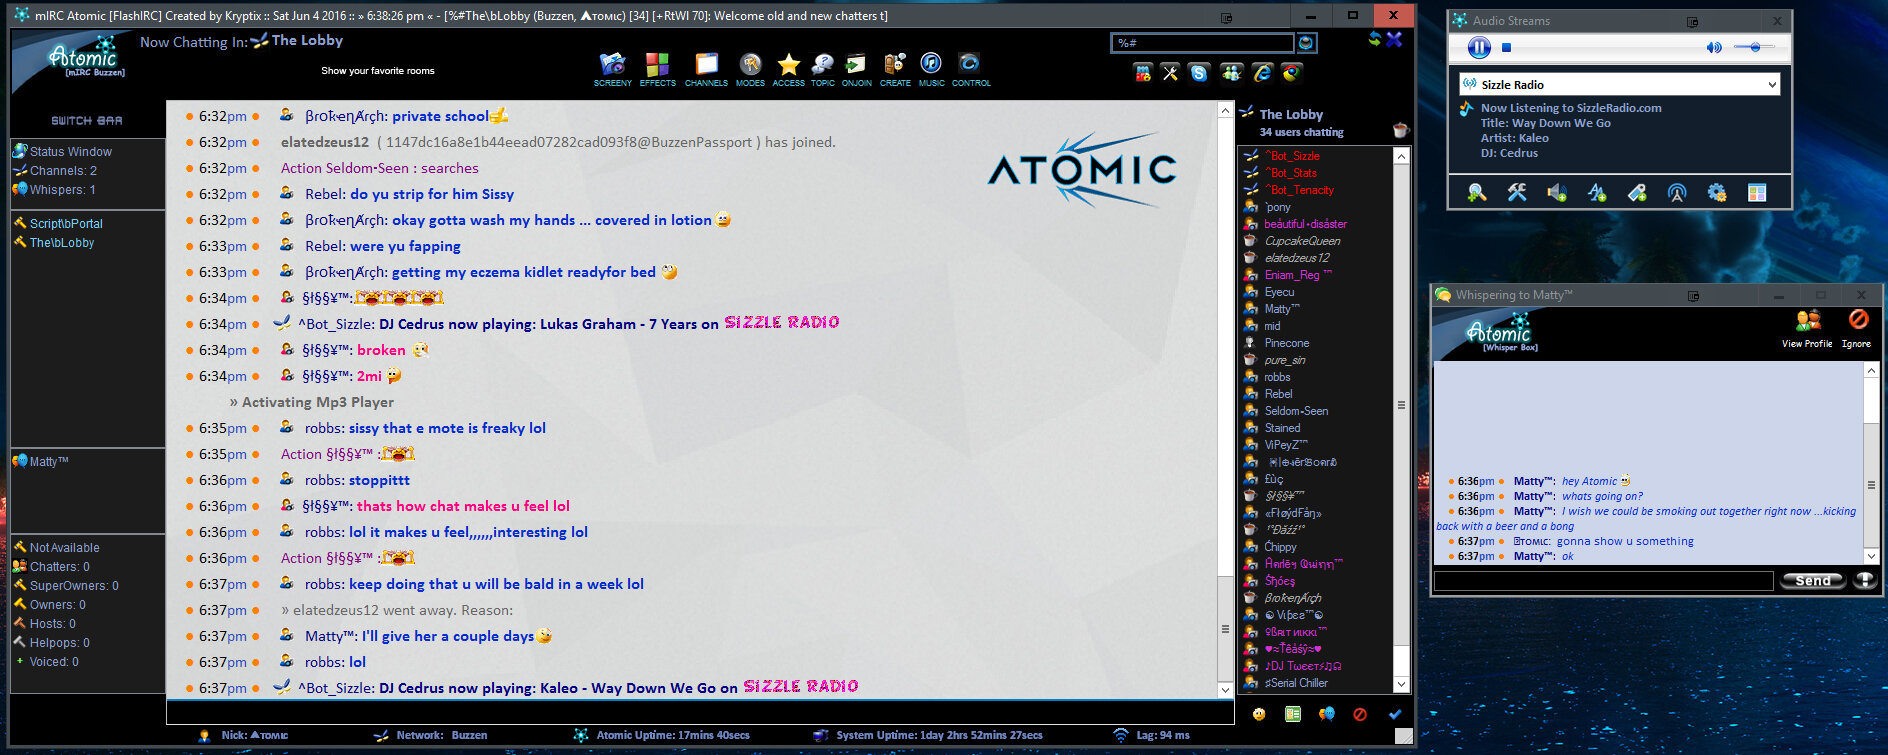Open the Modes key icon

[x=750, y=68]
